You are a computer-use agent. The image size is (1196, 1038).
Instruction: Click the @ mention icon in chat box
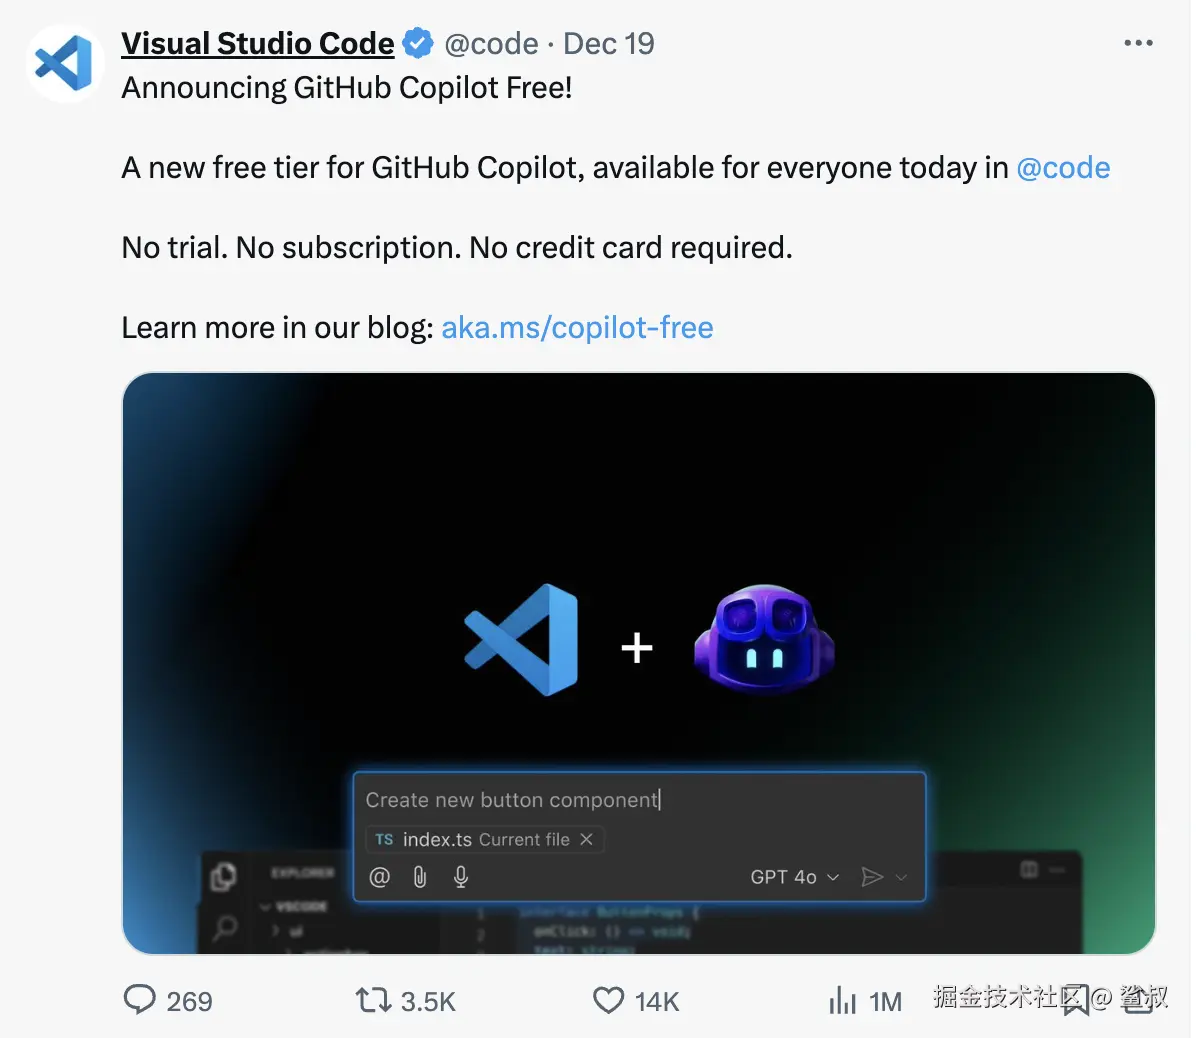click(379, 877)
